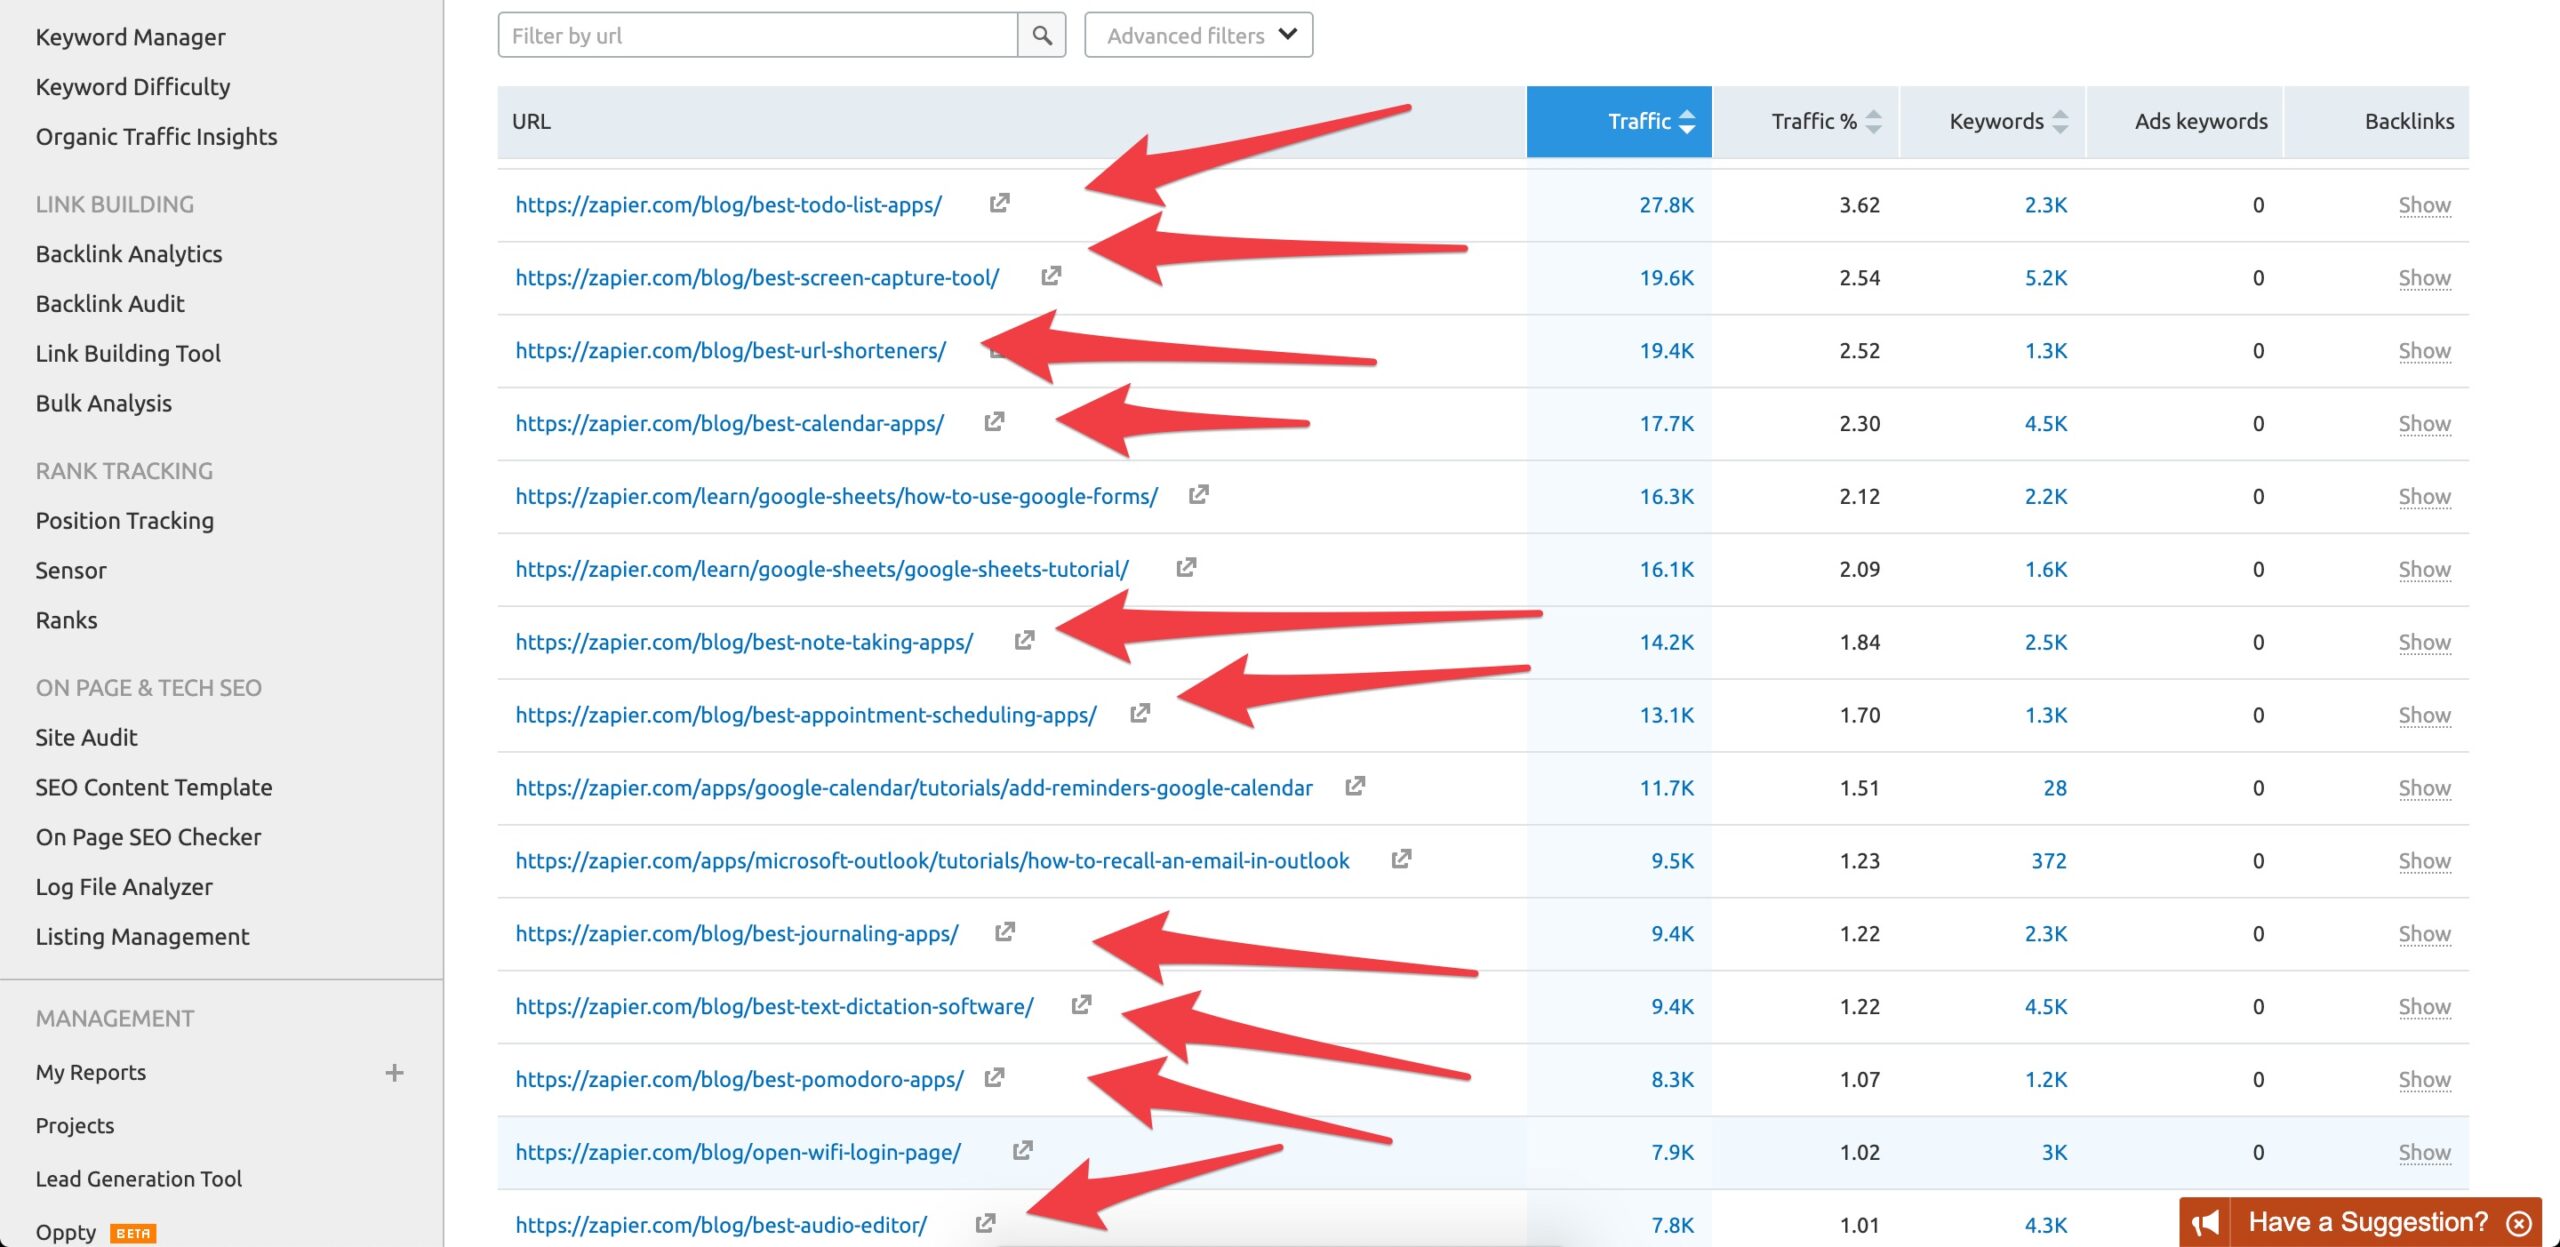Show backlinks for best-calendar-apps row

(2424, 424)
